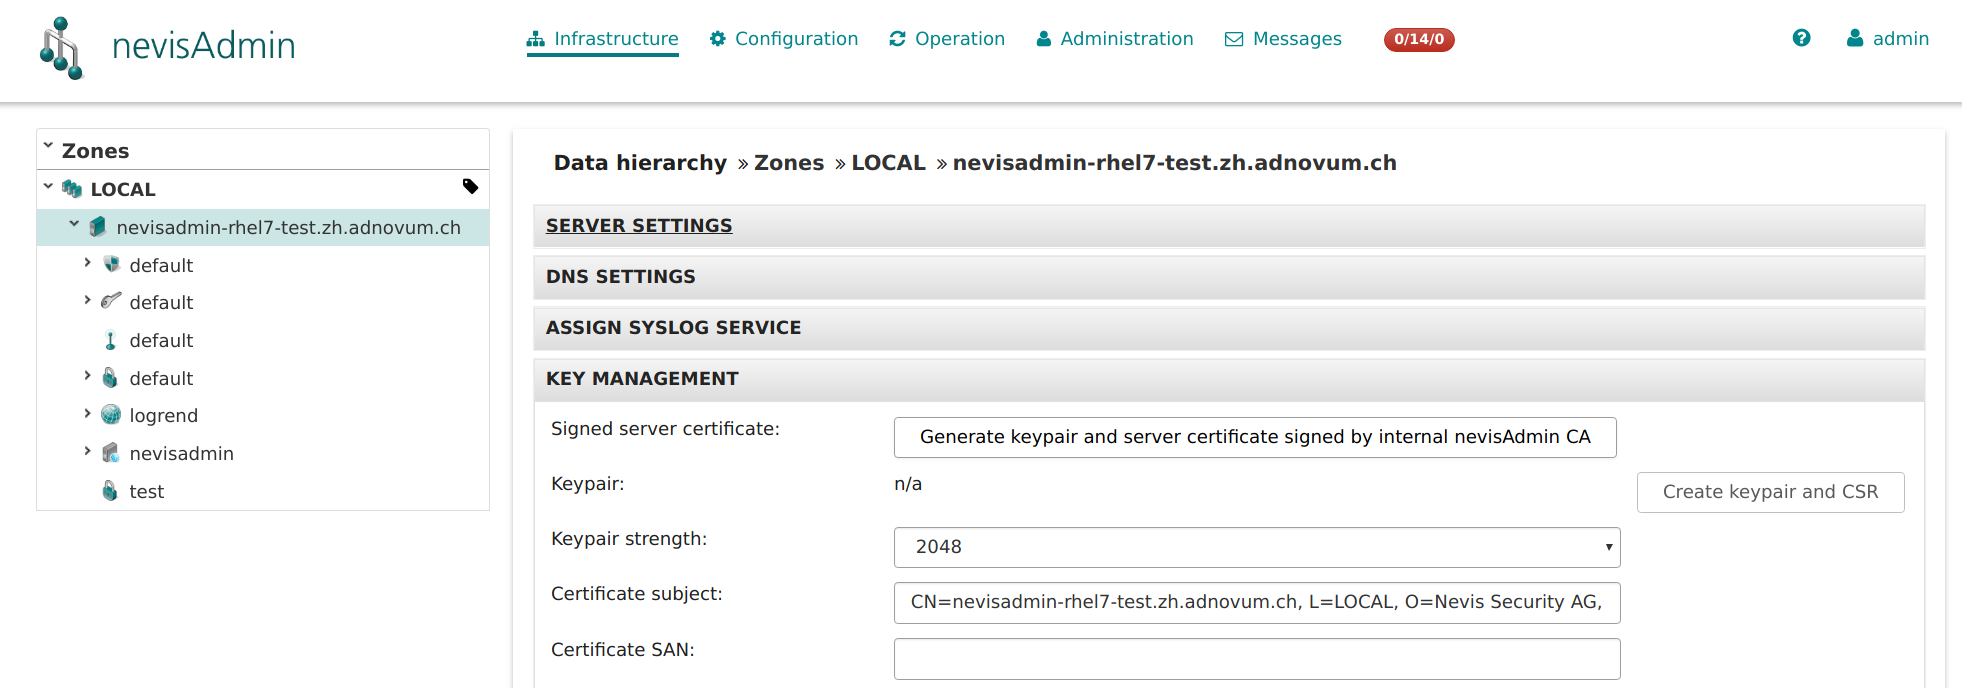Screen dimensions: 1962x688
Task: Click LOCAL breadcrumb link
Action: click(888, 163)
